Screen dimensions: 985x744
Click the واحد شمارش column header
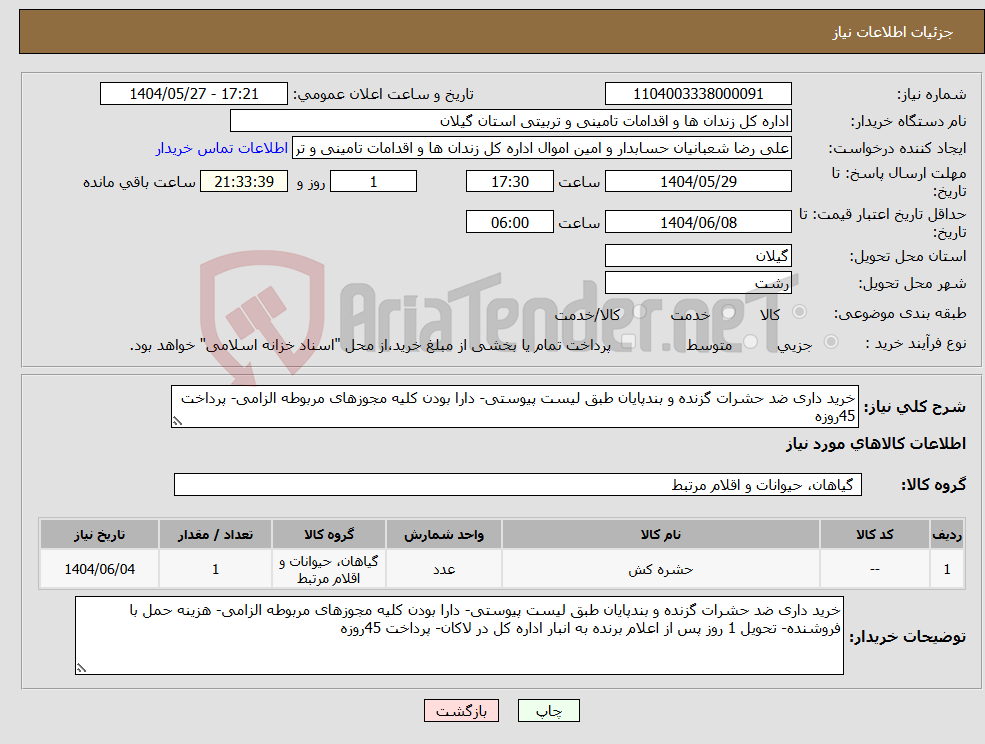click(444, 535)
